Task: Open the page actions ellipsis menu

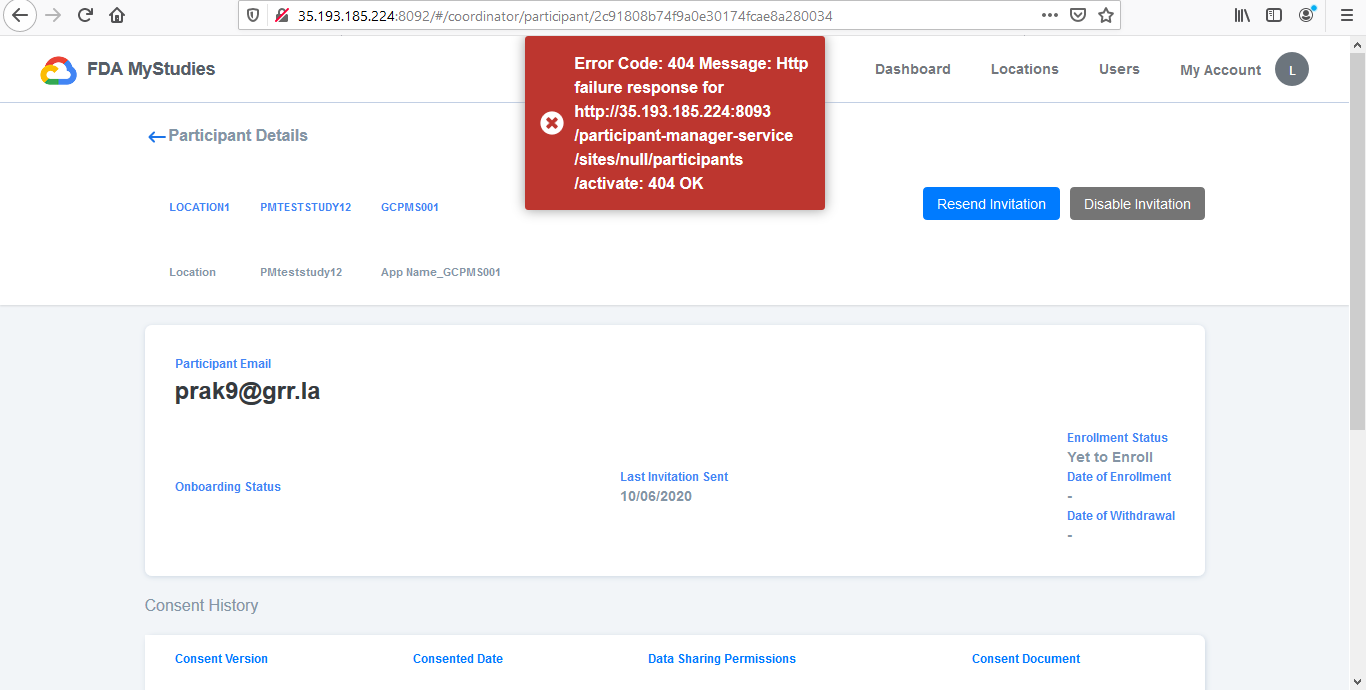Action: point(1049,15)
